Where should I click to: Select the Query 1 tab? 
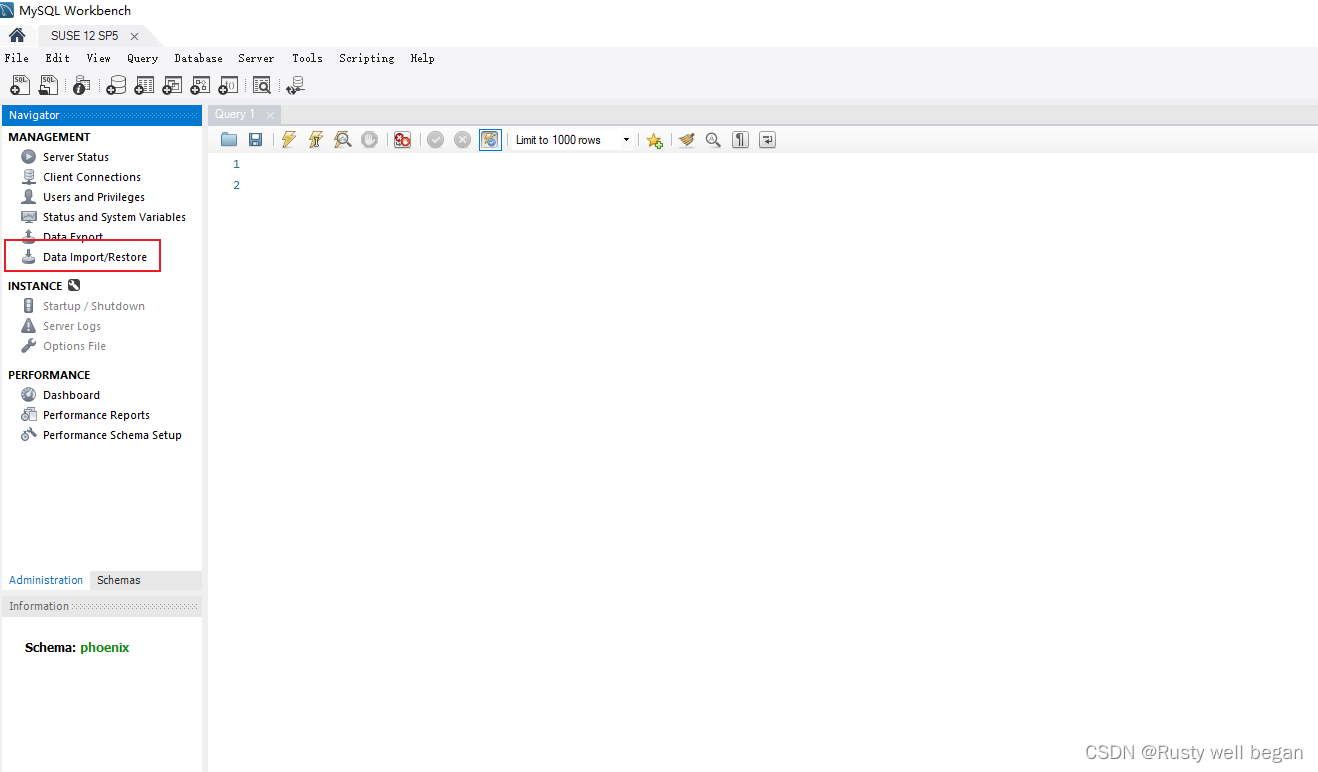pos(235,115)
